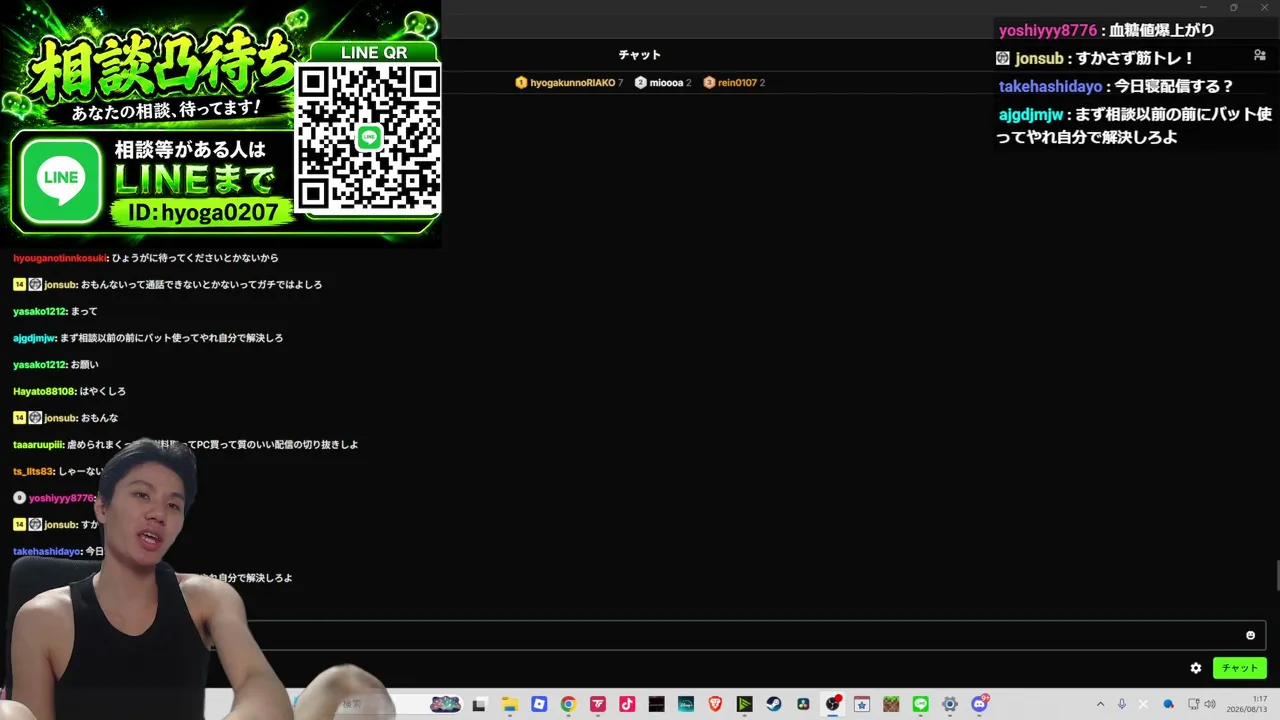Open the network status tray icon
The width and height of the screenshot is (1280, 720).
[1193, 704]
